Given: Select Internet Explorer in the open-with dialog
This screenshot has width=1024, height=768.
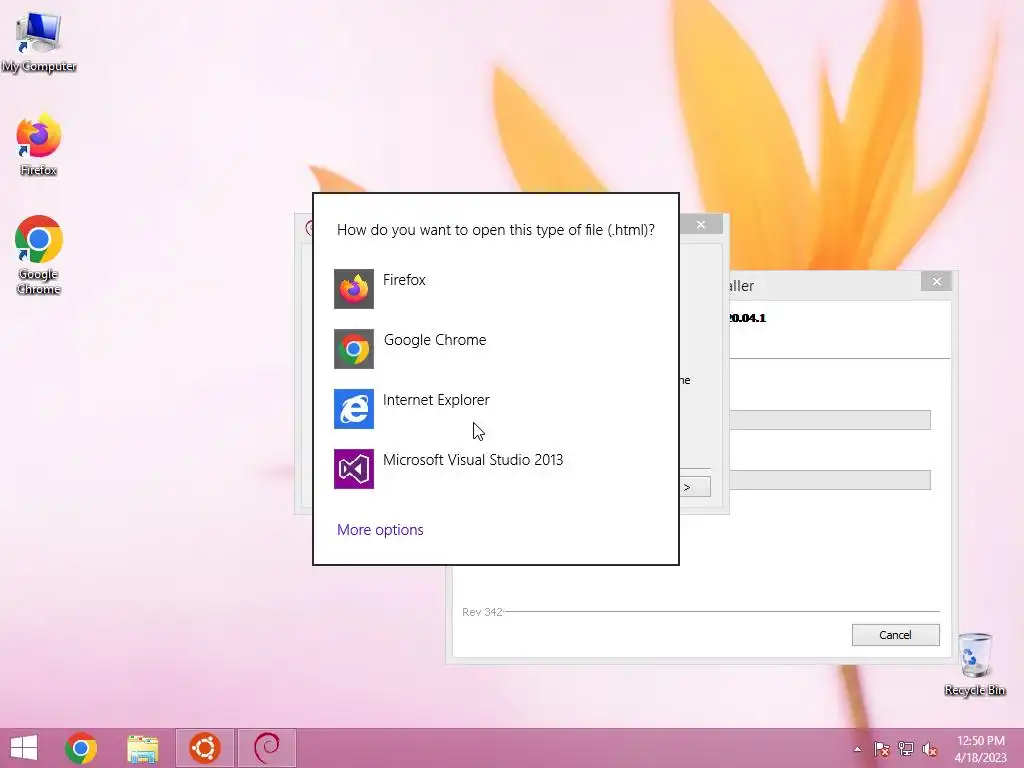Looking at the screenshot, I should click(495, 409).
